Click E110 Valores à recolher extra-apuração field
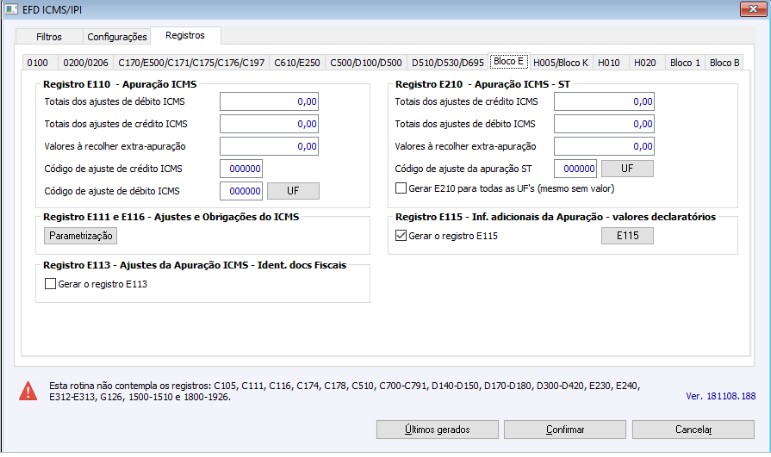This screenshot has height=457, width=771. pyautogui.click(x=269, y=147)
